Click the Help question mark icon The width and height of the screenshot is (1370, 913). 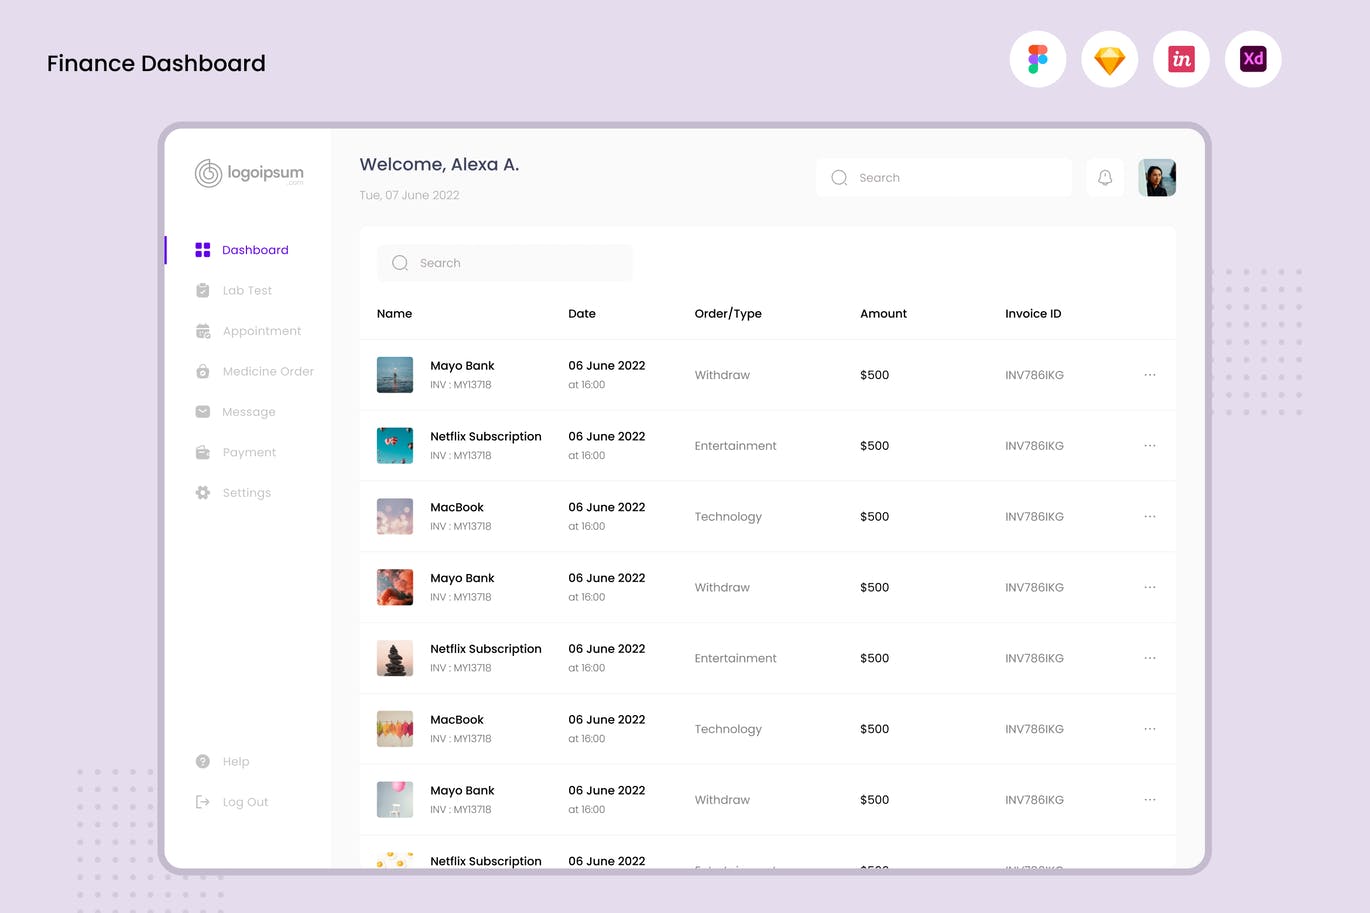tap(203, 761)
